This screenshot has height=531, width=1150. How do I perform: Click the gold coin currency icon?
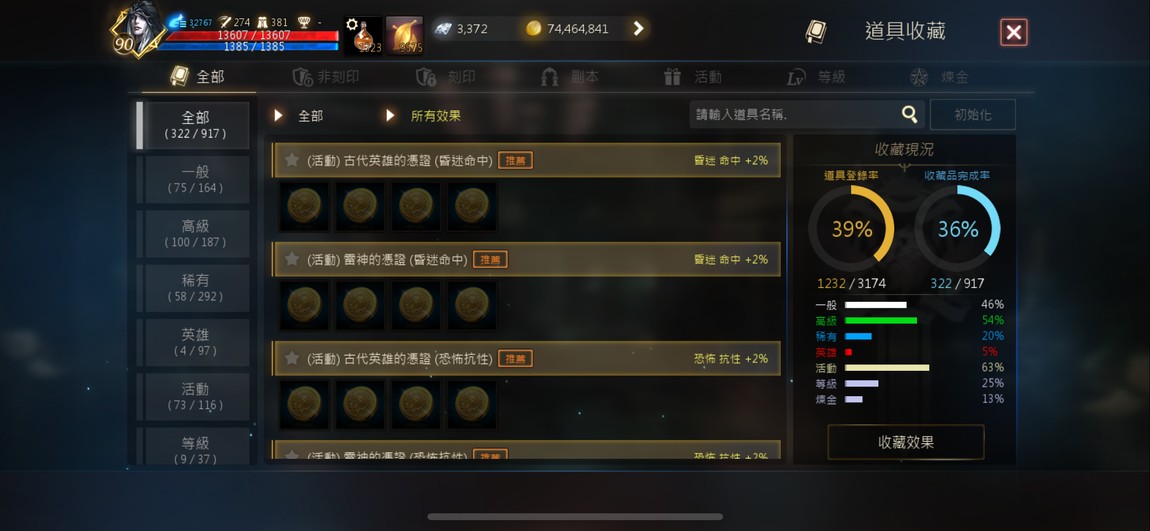point(534,29)
